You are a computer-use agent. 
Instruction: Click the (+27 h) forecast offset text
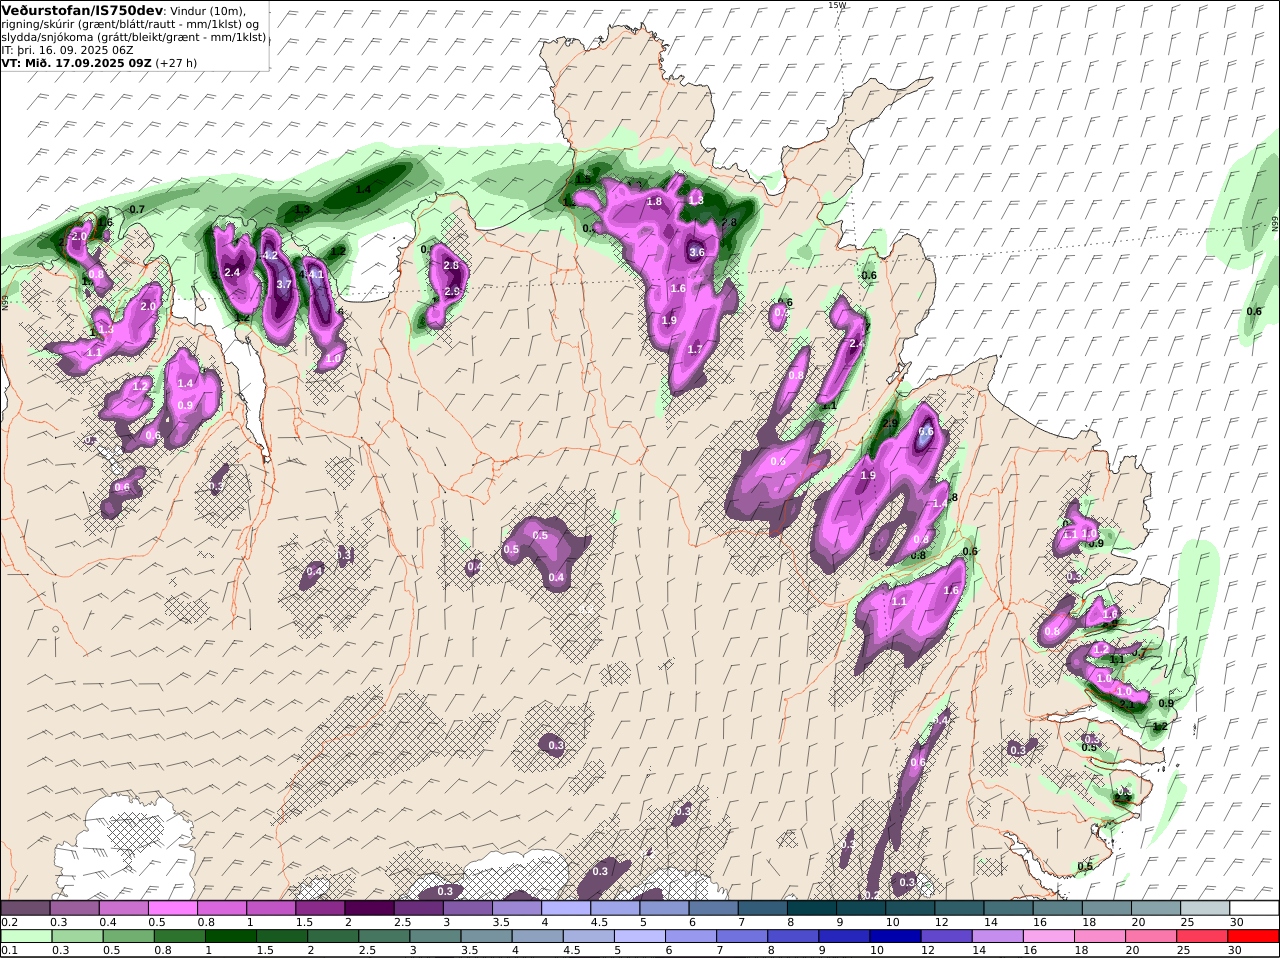(x=176, y=62)
